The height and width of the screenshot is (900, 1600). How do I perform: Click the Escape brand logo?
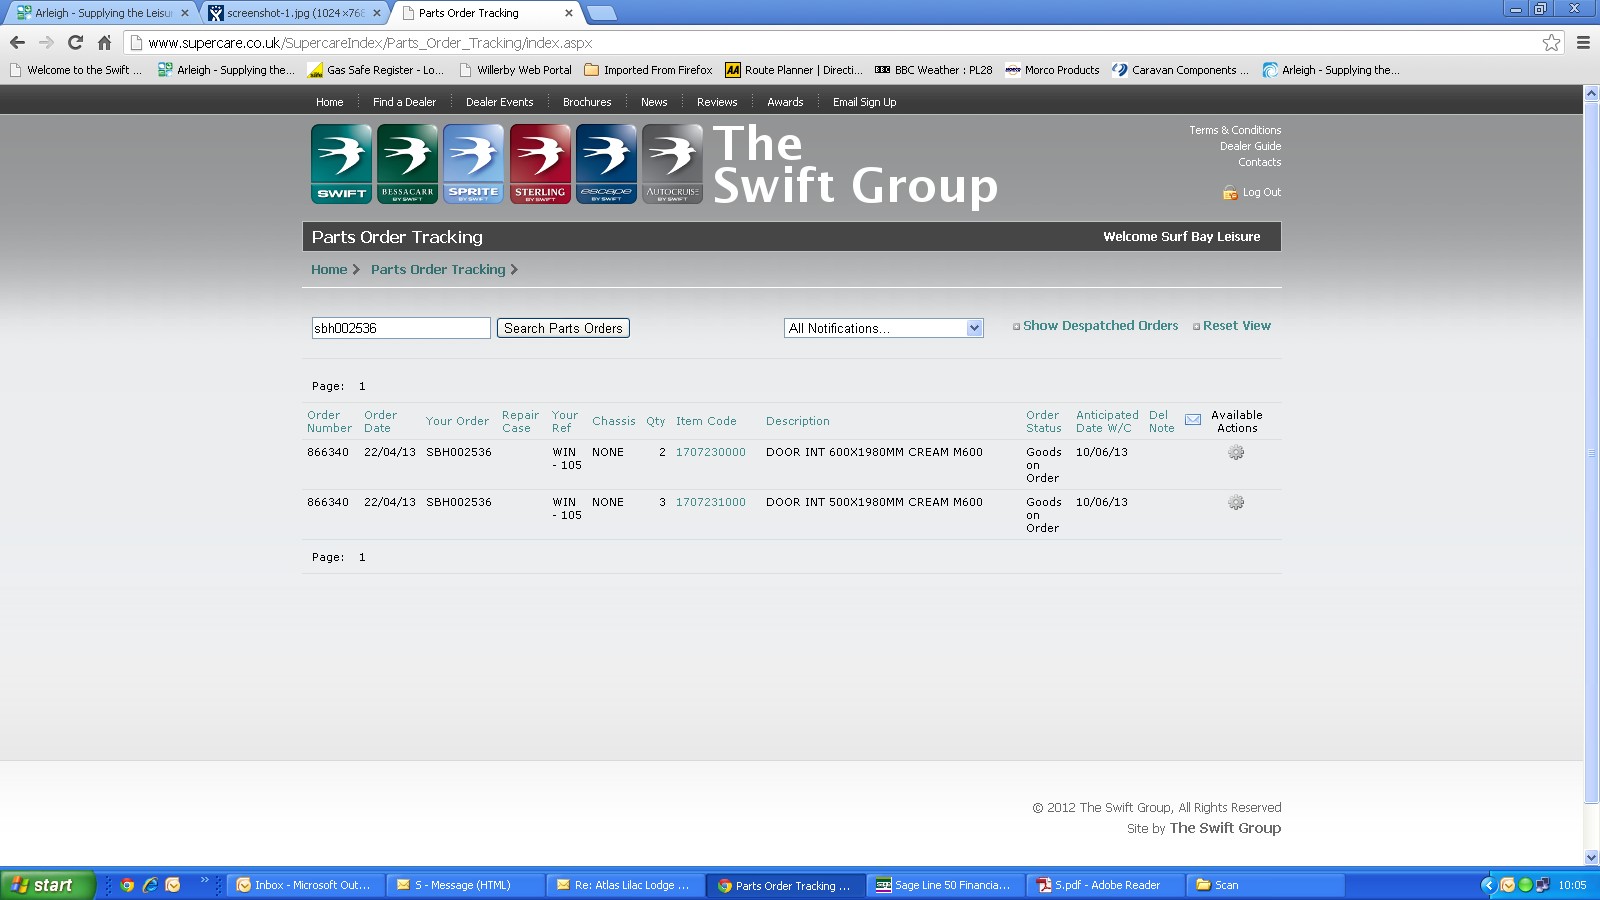(606, 164)
